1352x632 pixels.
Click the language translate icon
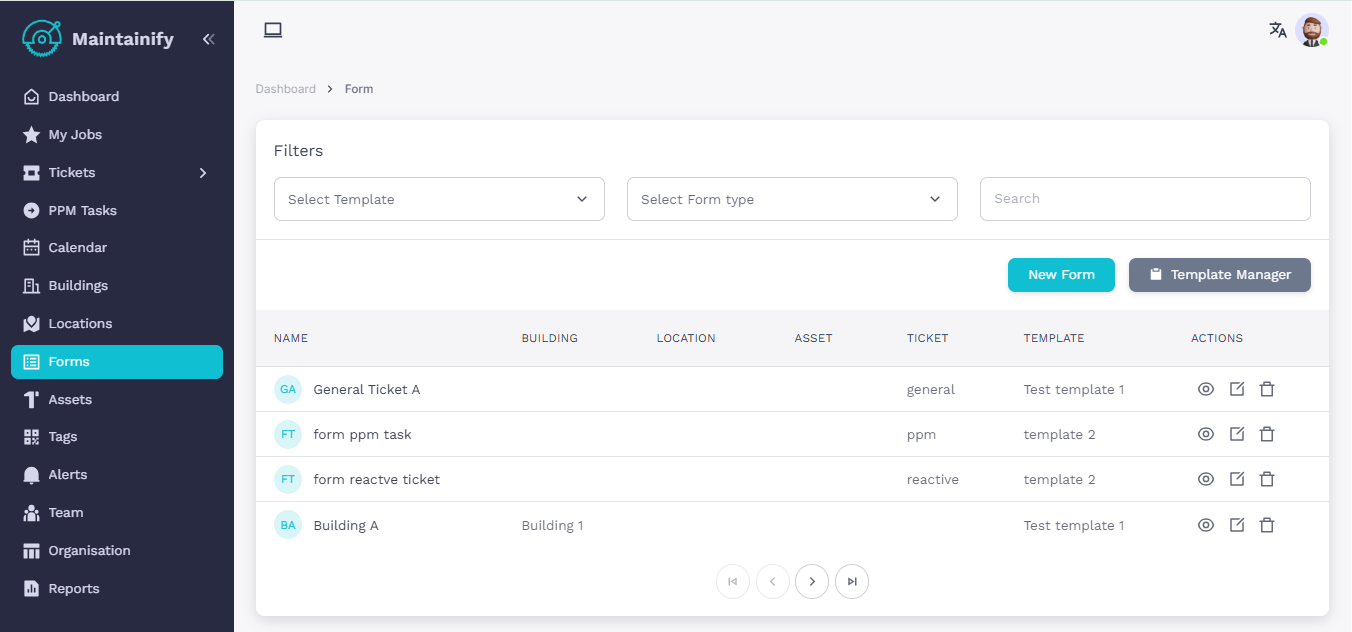(1277, 30)
